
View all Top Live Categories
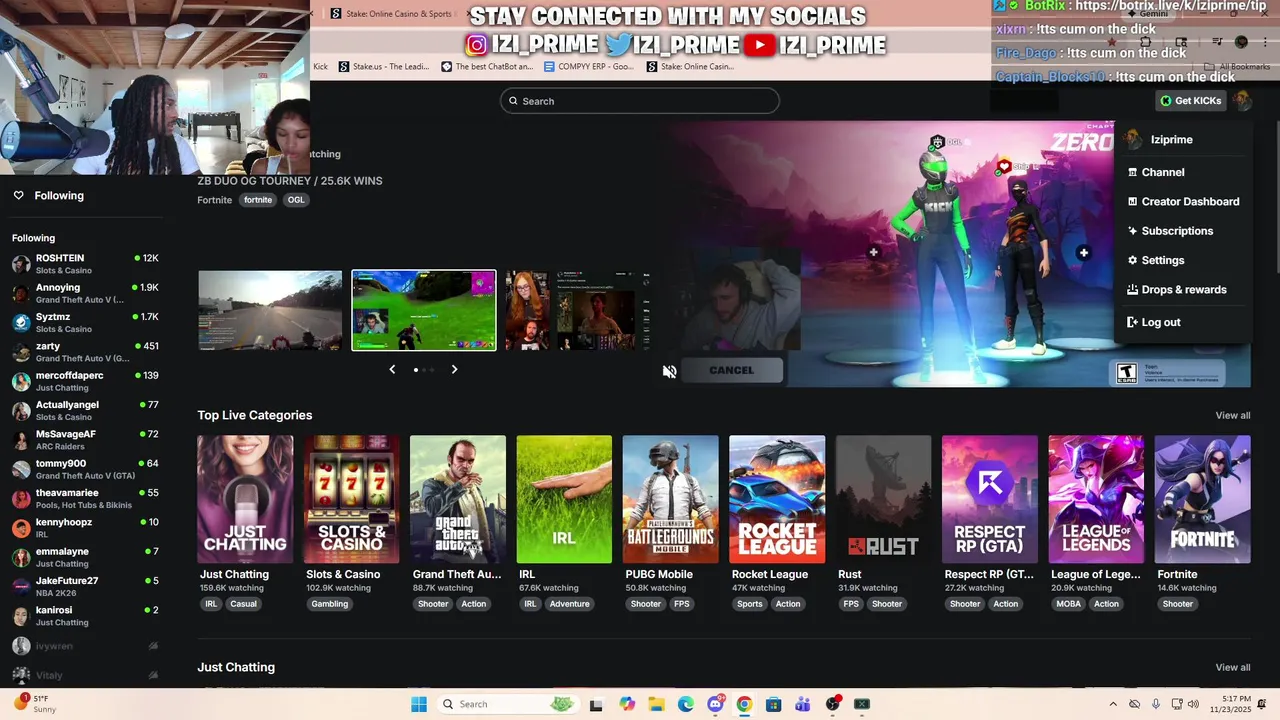click(1232, 415)
